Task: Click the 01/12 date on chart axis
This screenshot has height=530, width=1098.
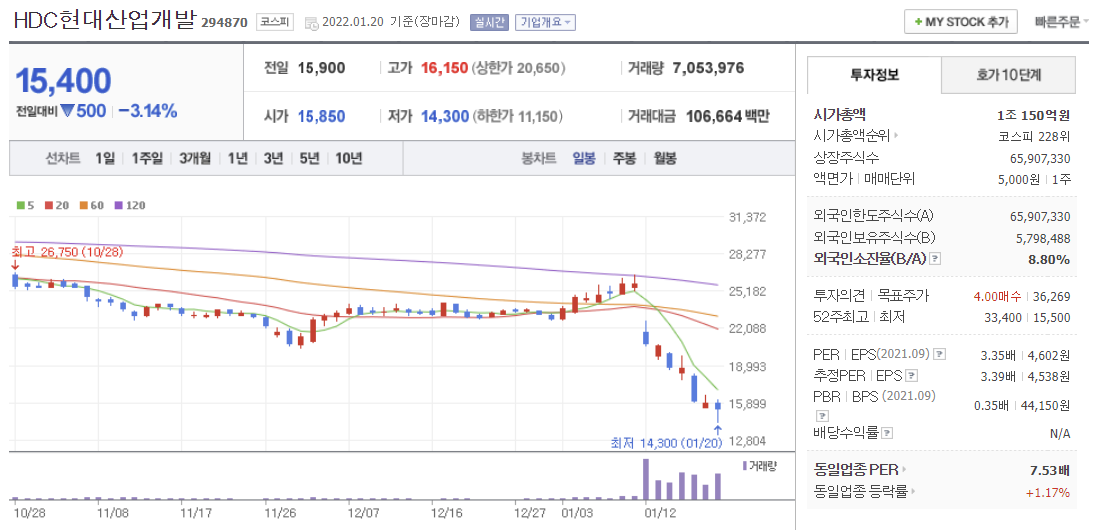Action: (x=659, y=513)
